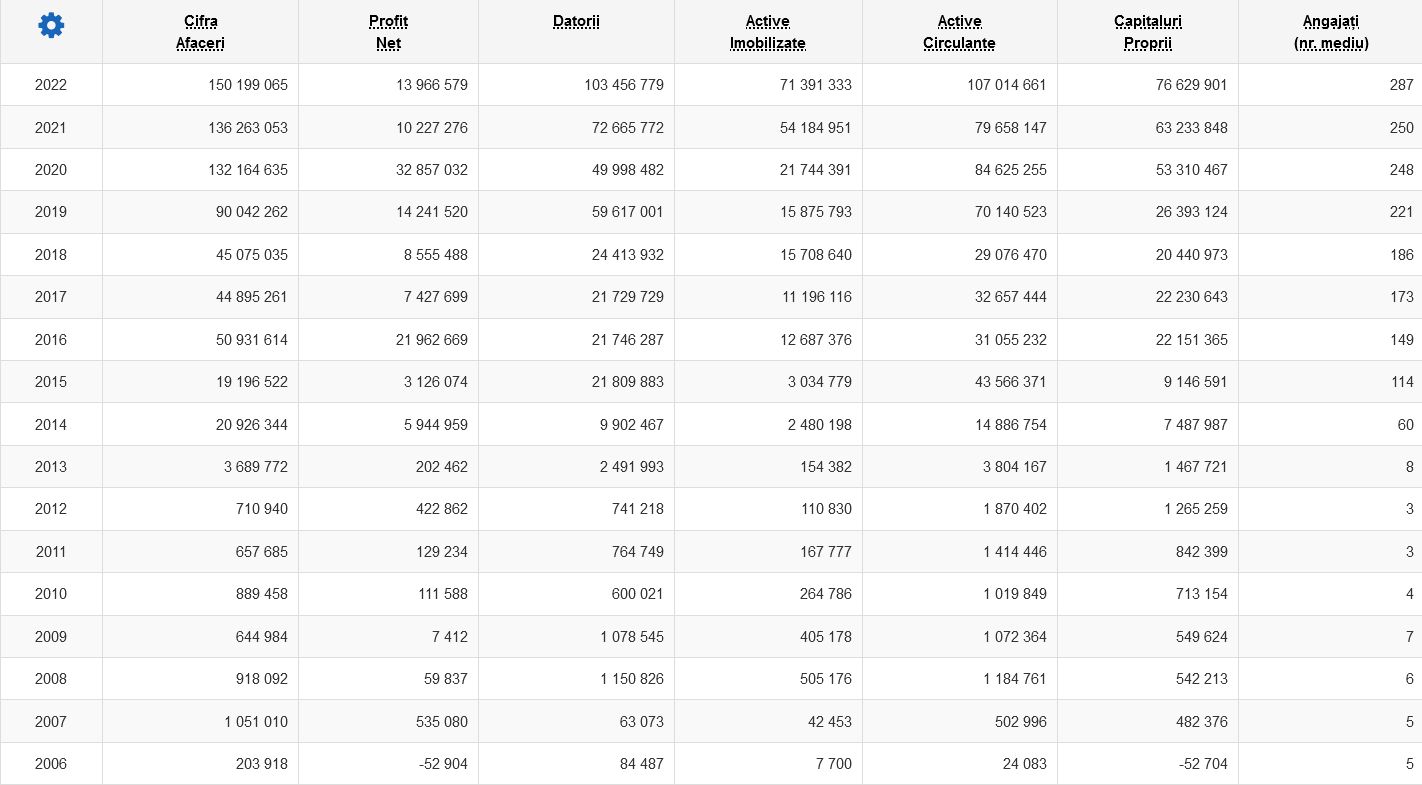Click current assets value 107 014 661
The height and width of the screenshot is (785, 1422).
click(x=1007, y=85)
